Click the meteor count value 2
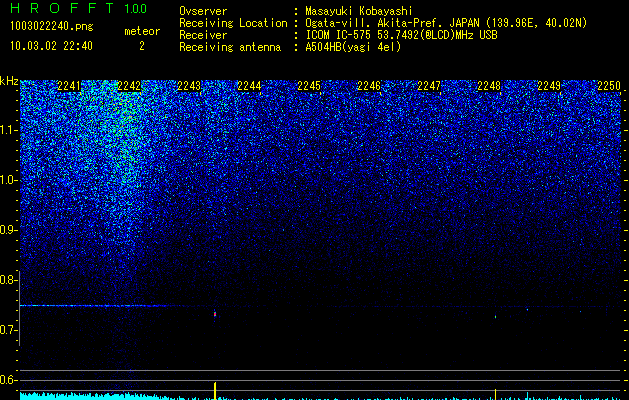This screenshot has width=629, height=400. pos(142,46)
